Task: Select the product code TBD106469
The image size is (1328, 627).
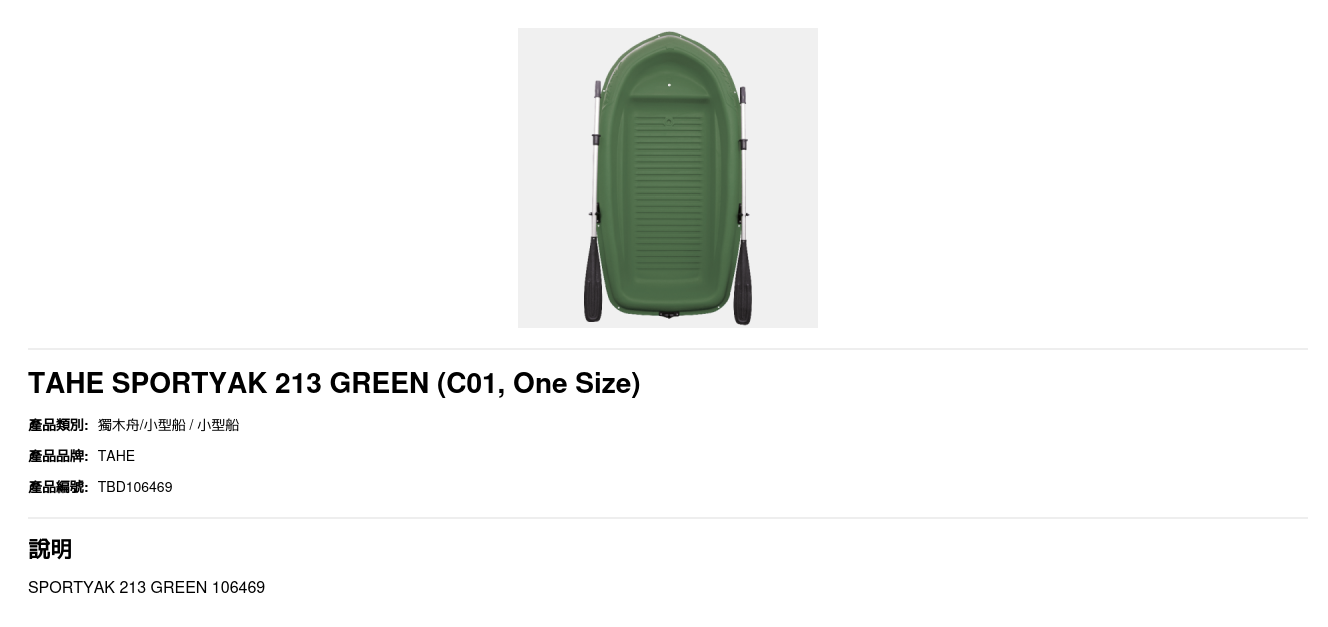Action: tap(135, 487)
